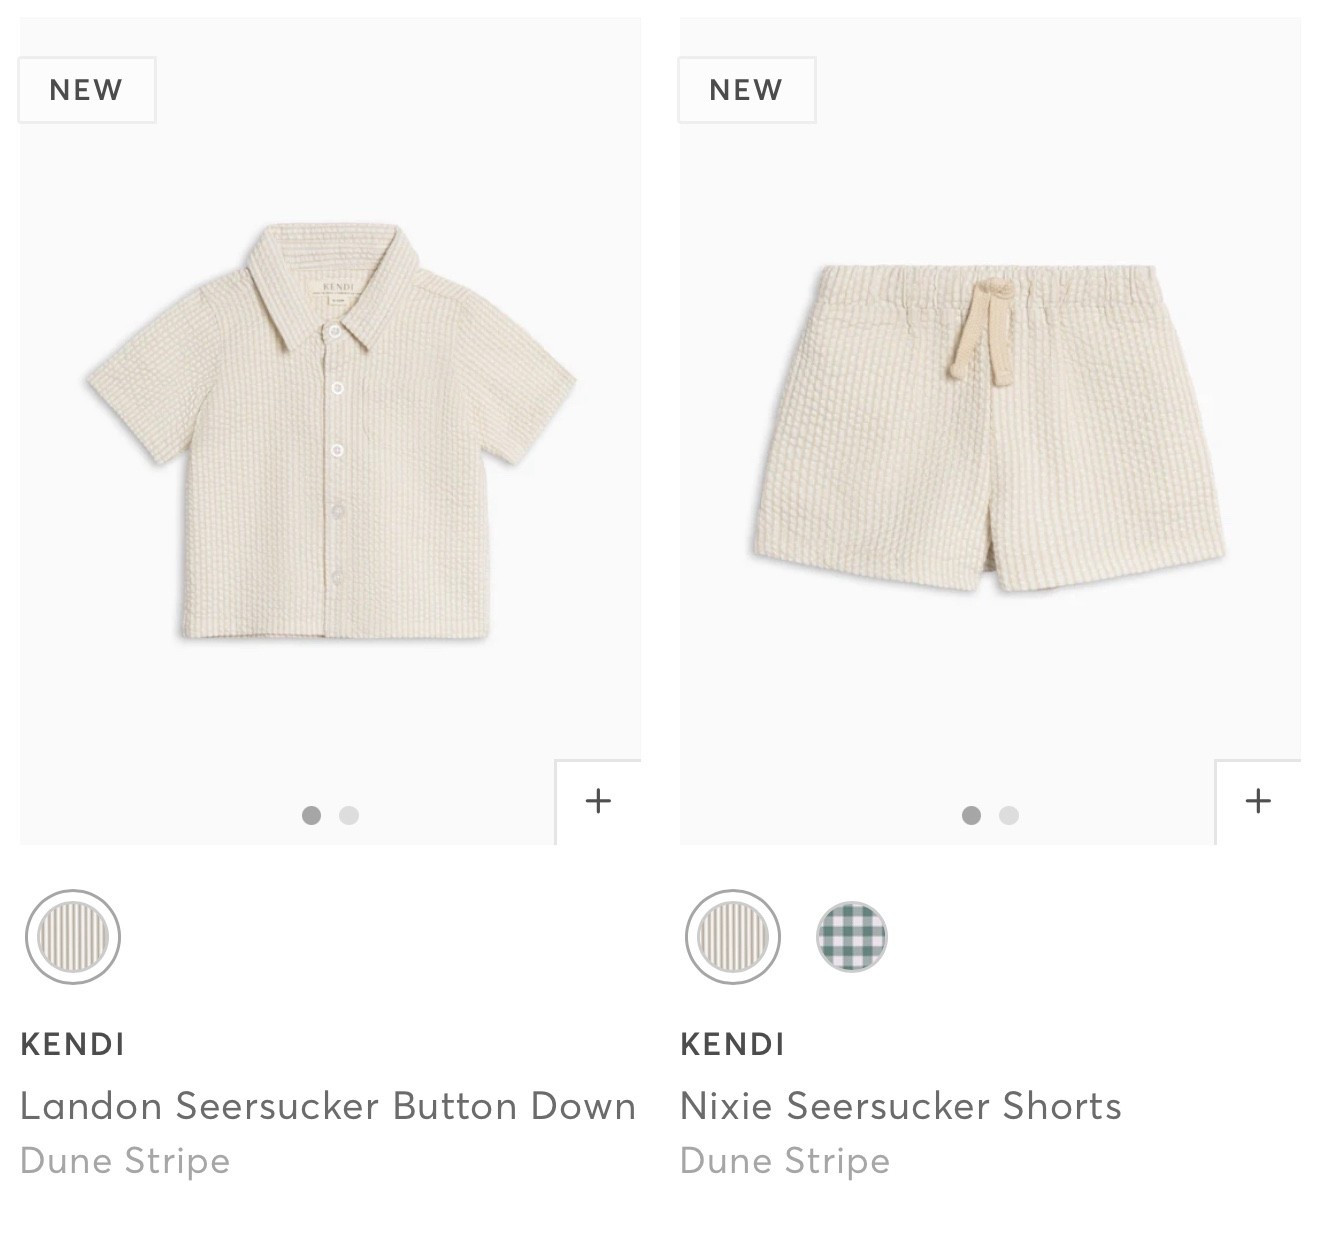This screenshot has width=1320, height=1246.
Task: Show second image of Nixie shorts
Action: (x=1009, y=815)
